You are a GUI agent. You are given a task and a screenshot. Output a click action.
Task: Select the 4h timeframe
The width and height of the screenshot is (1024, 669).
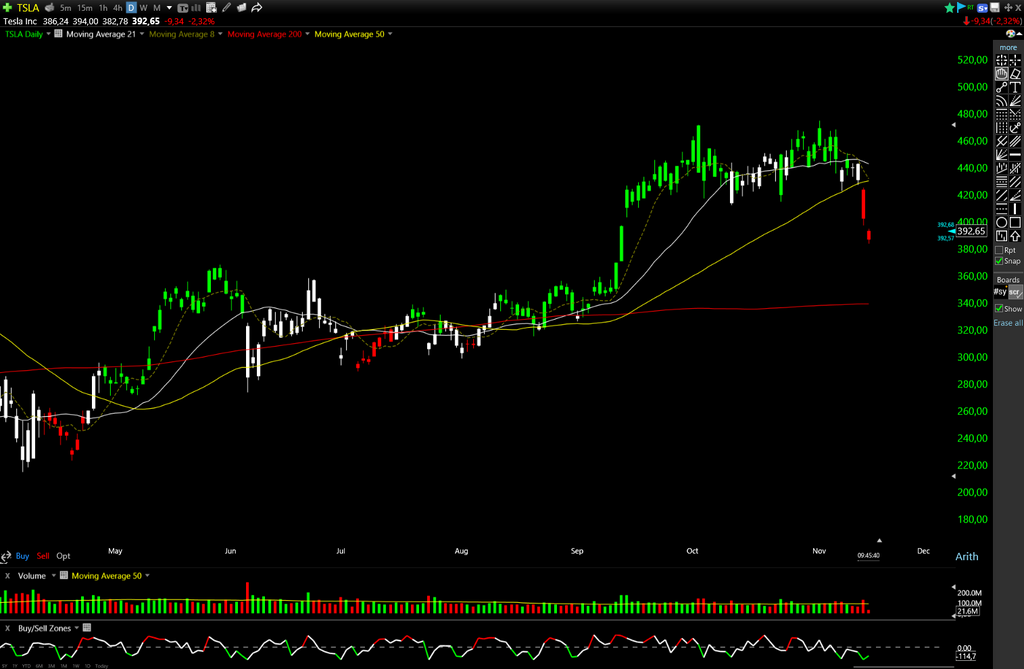(x=118, y=8)
